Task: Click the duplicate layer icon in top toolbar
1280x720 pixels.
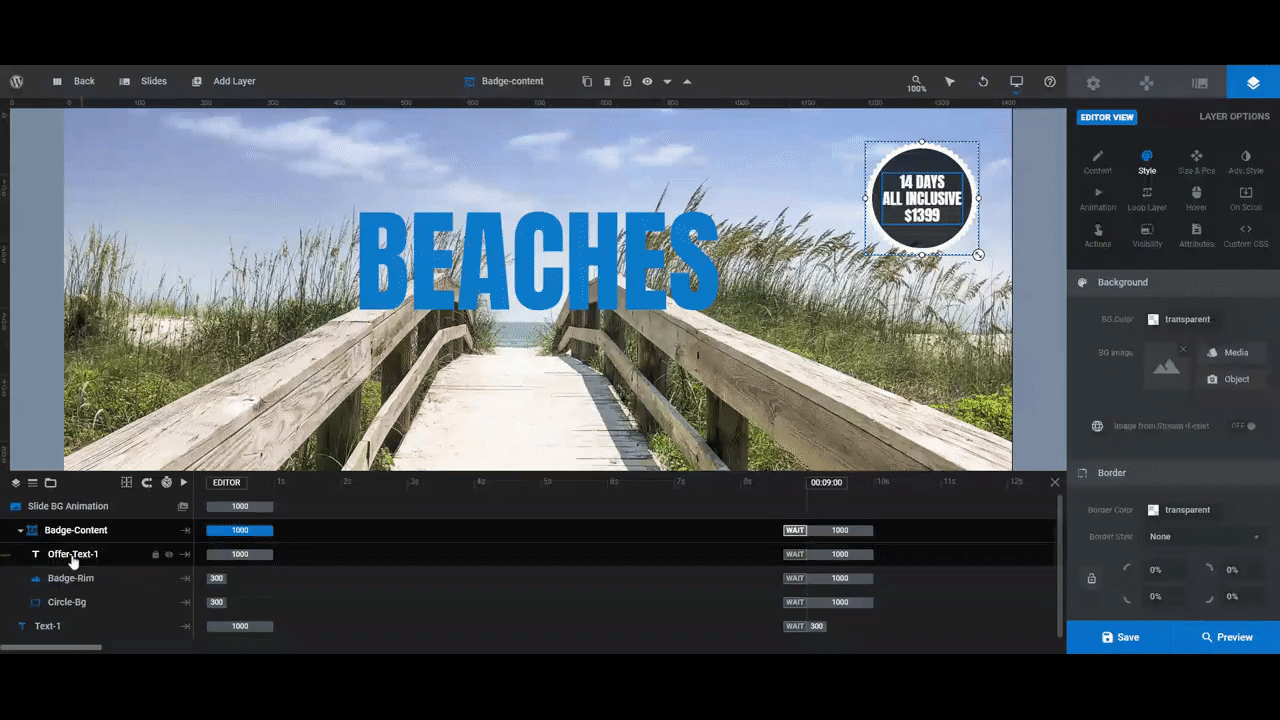Action: [587, 82]
